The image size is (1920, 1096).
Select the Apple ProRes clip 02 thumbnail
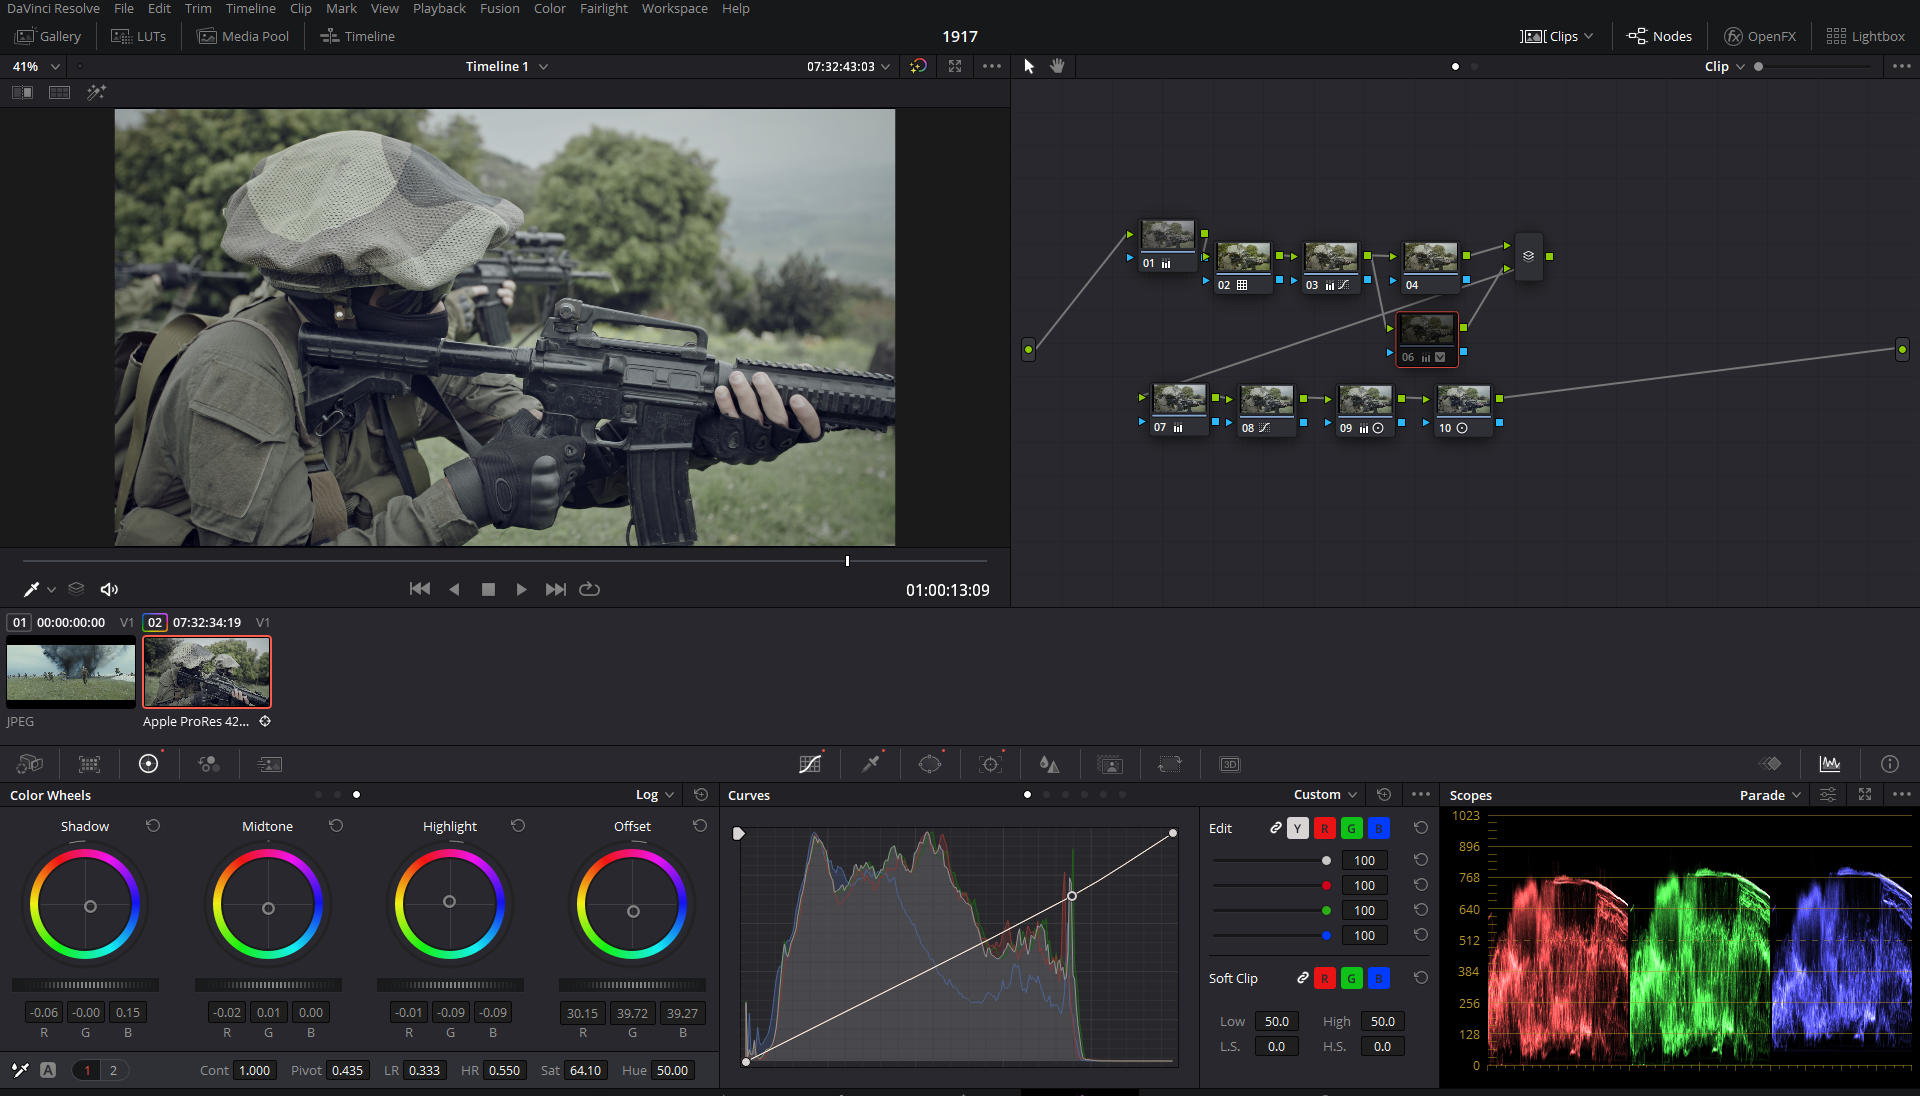207,672
